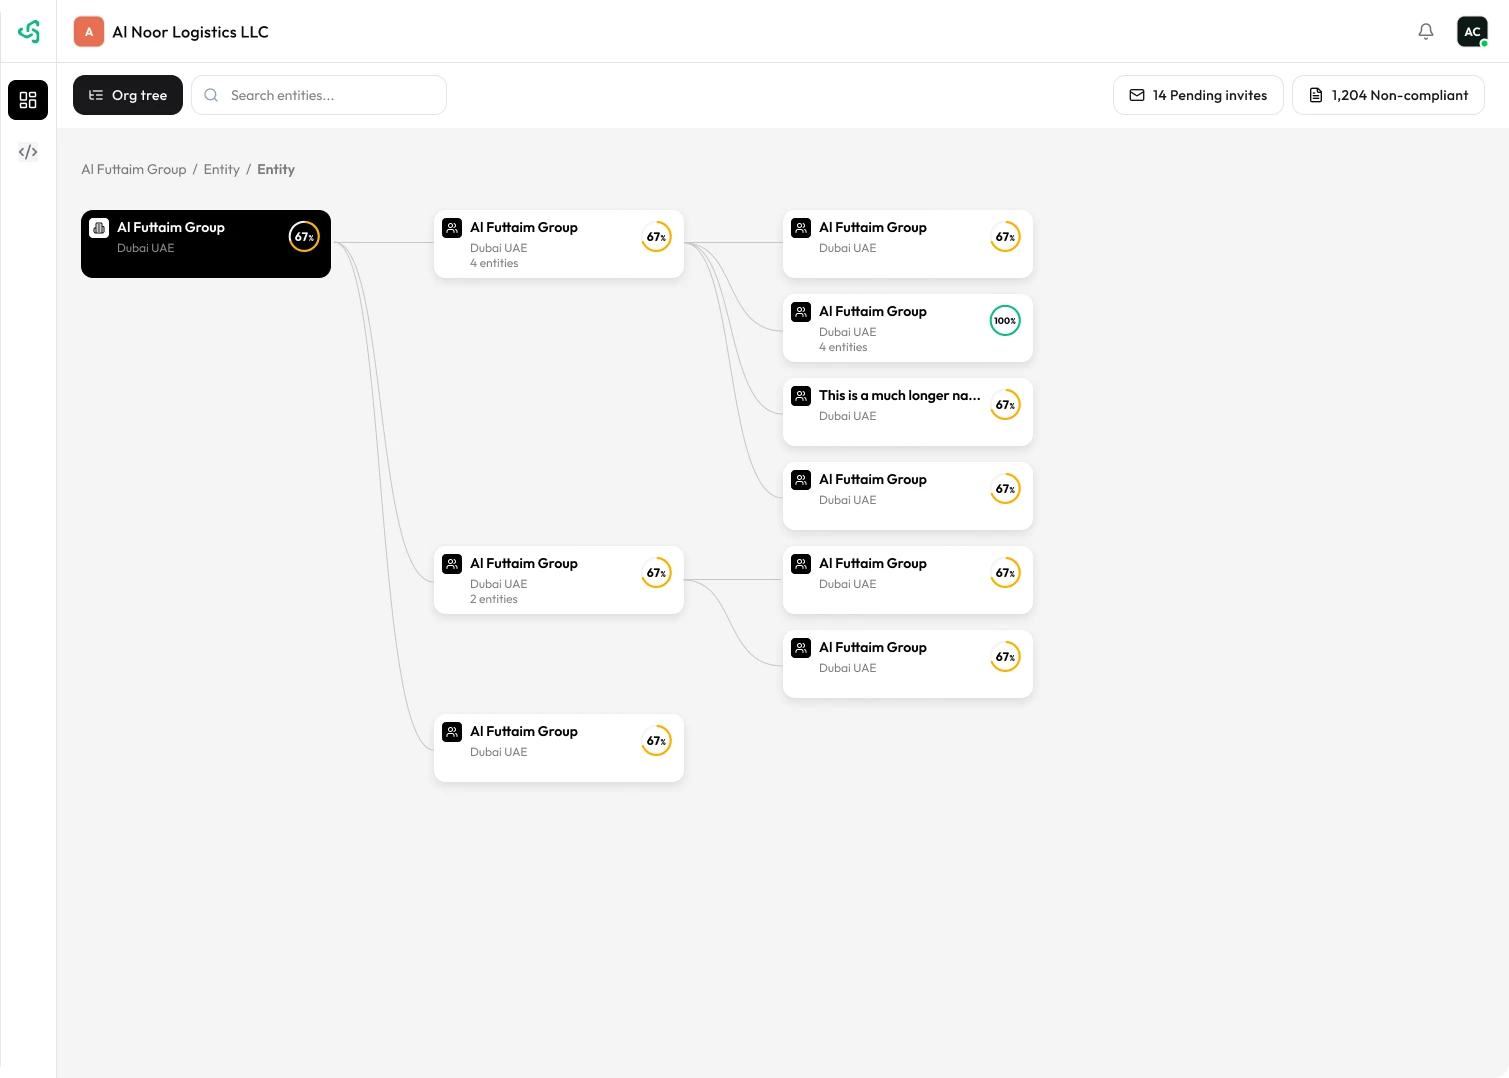This screenshot has width=1509, height=1078.
Task: Click the notifications bell icon
Action: [1426, 32]
